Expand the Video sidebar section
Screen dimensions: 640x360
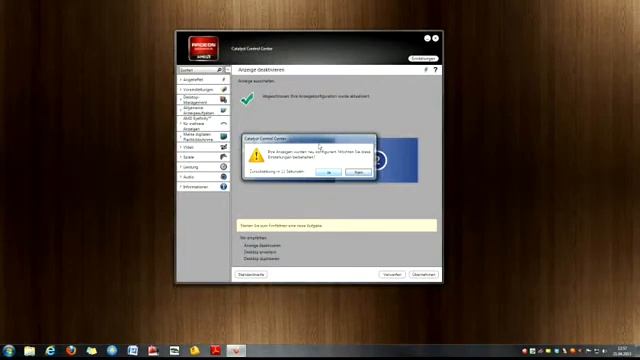(203, 147)
